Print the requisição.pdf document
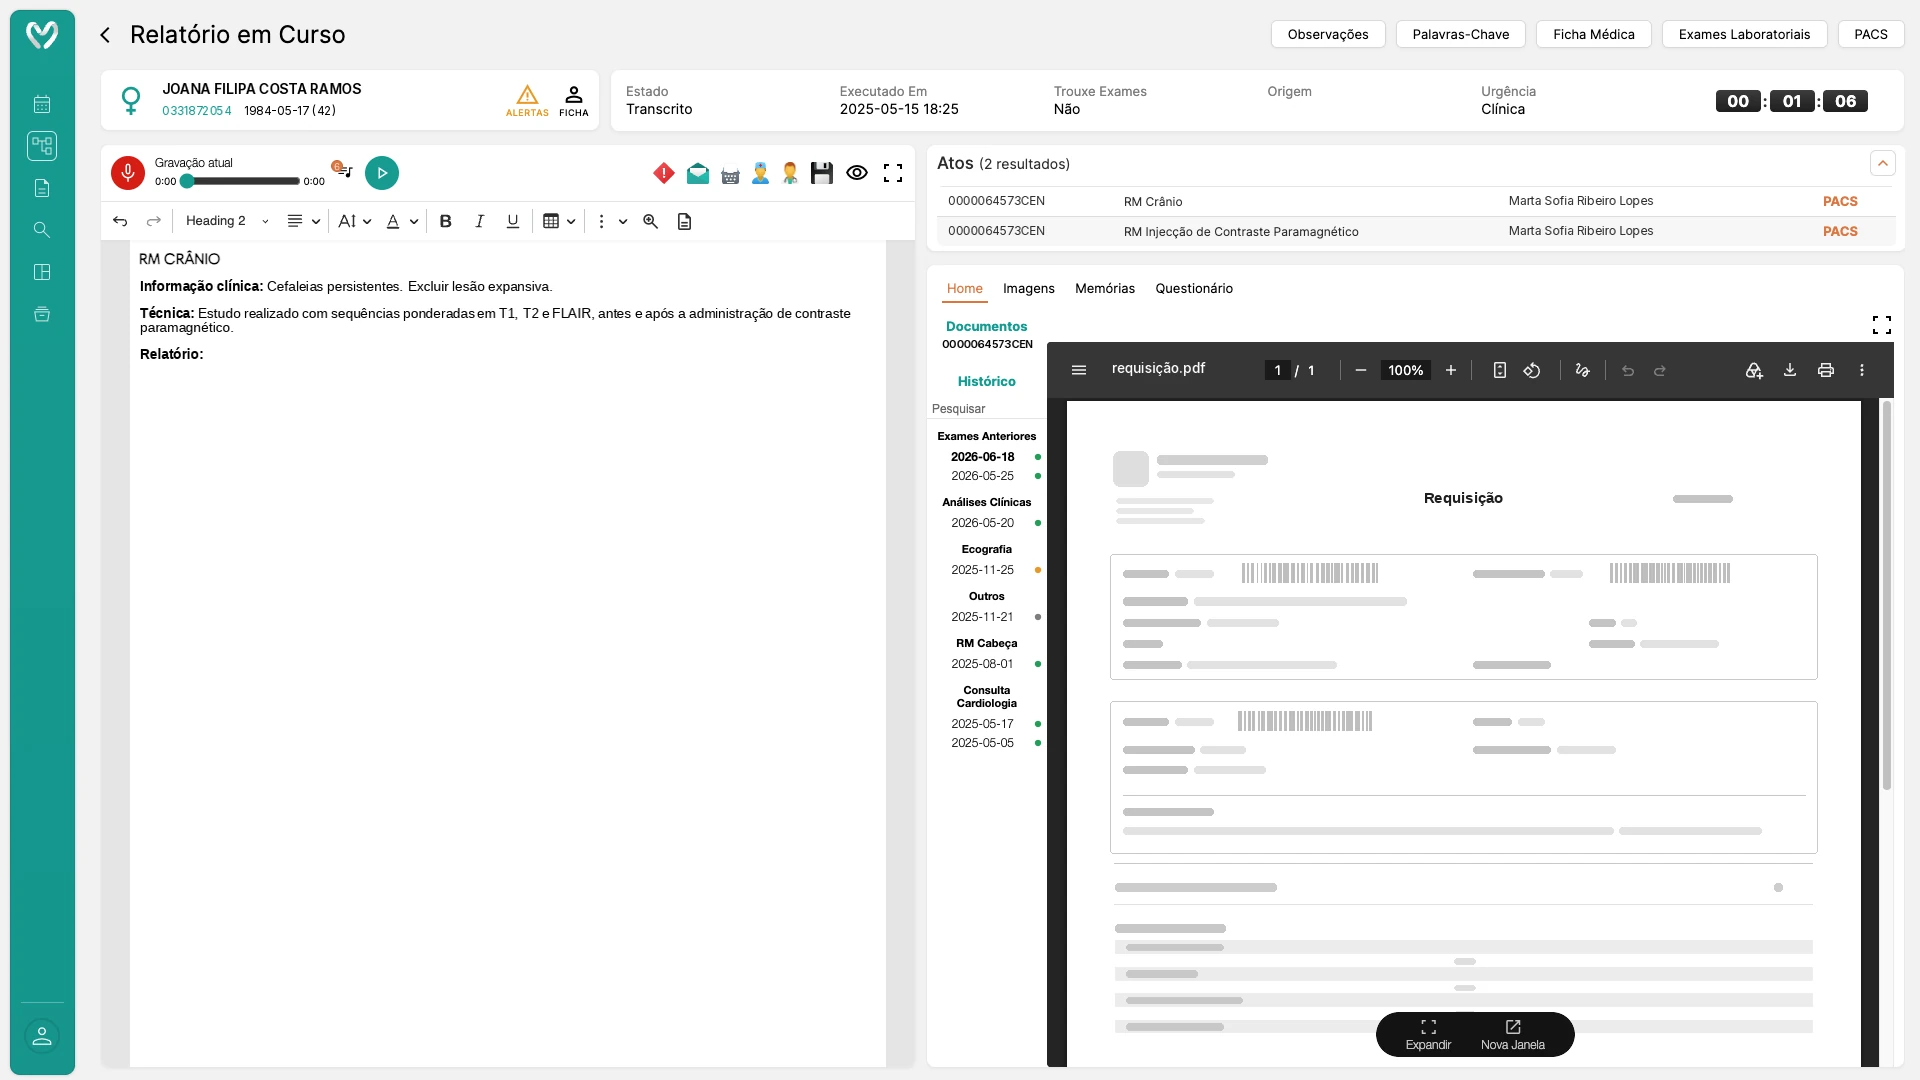This screenshot has width=1920, height=1080. pos(1826,370)
